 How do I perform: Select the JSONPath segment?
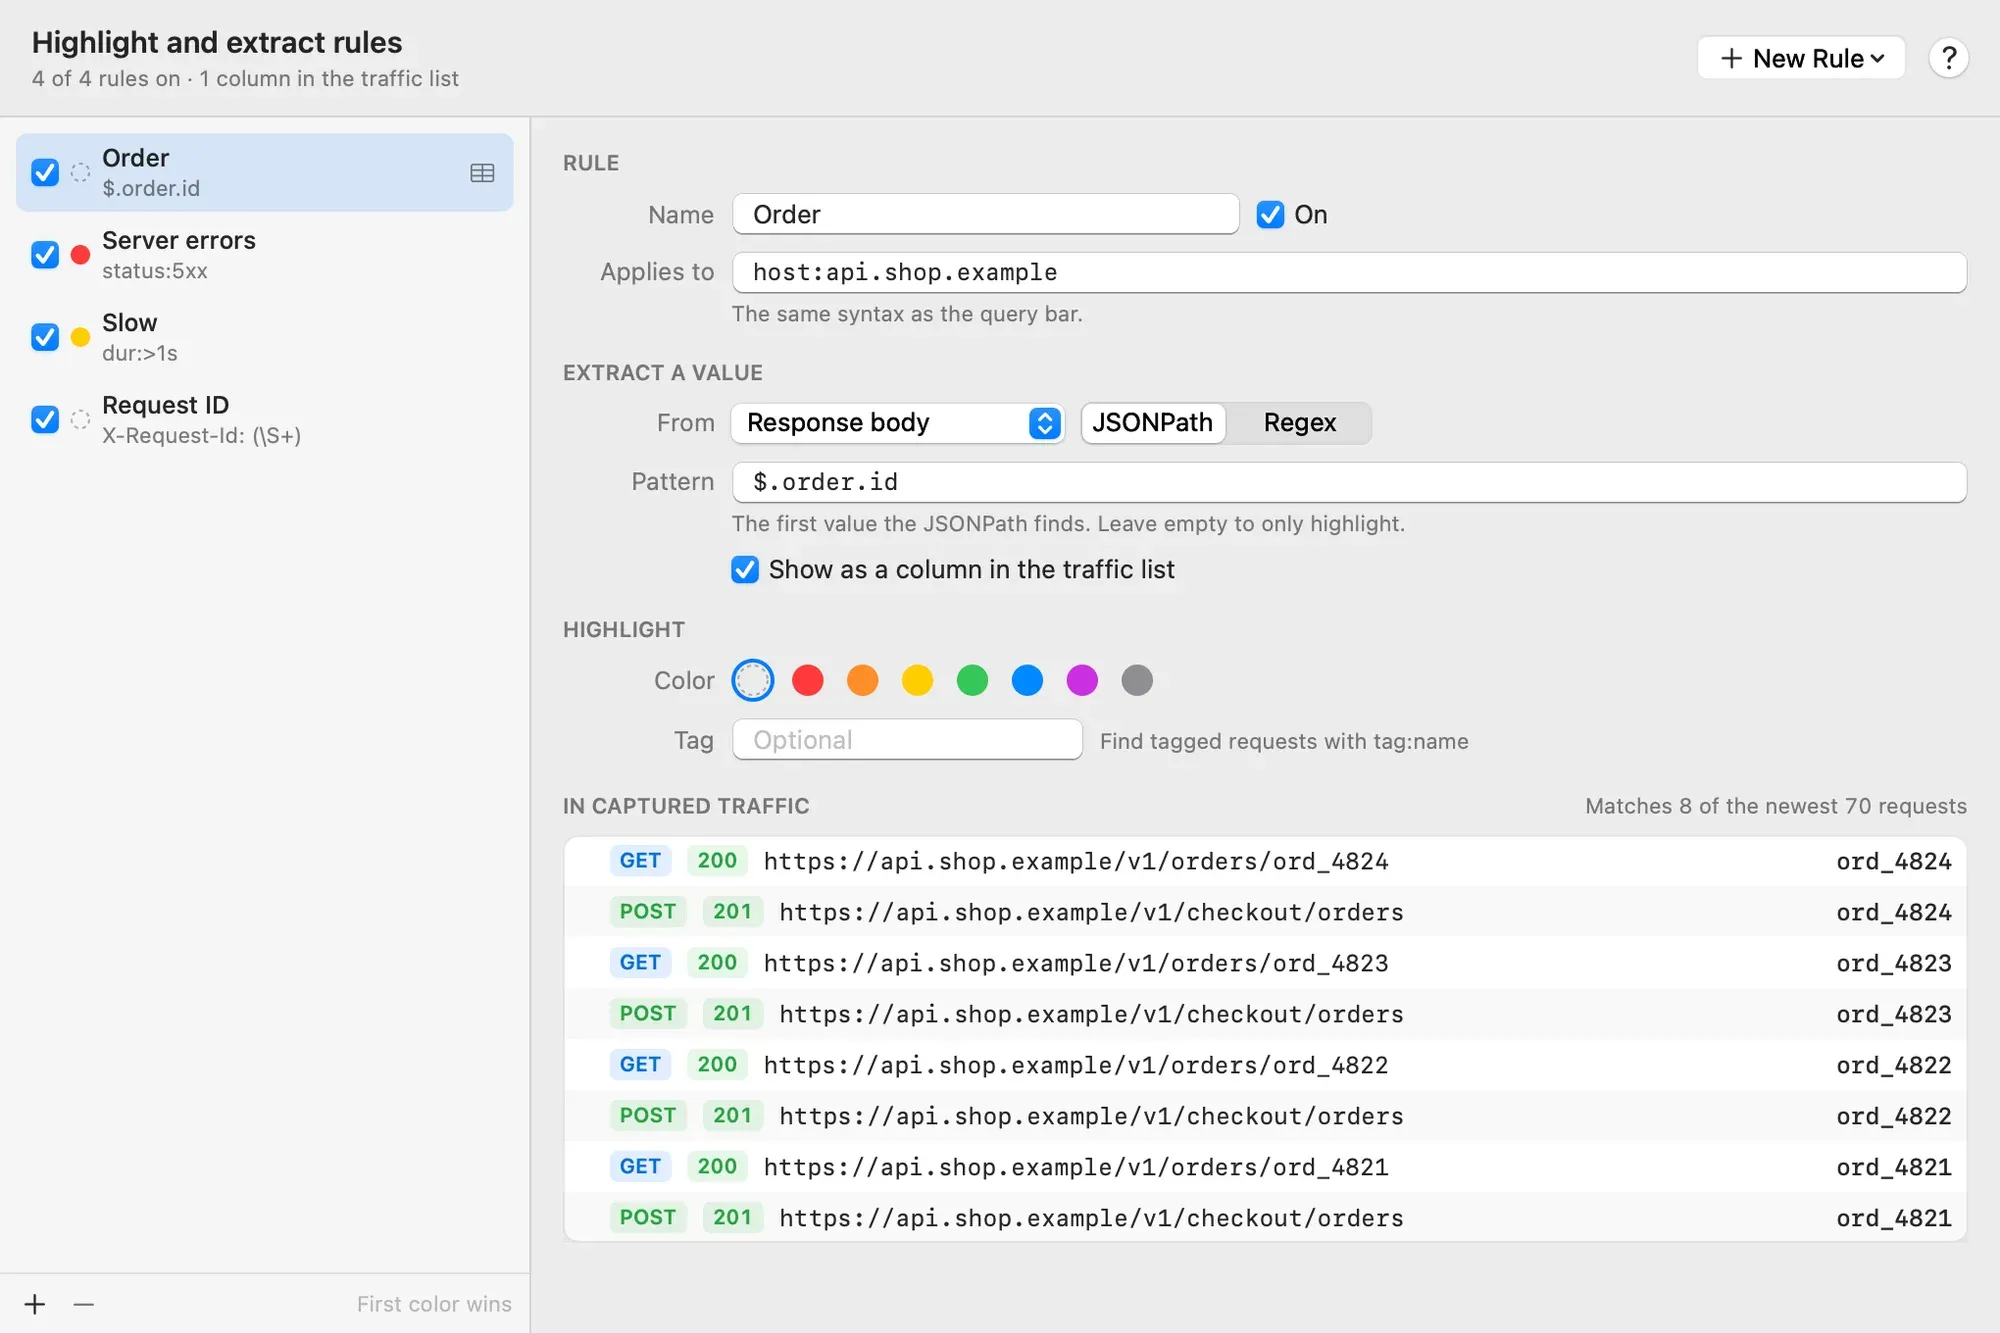point(1153,423)
